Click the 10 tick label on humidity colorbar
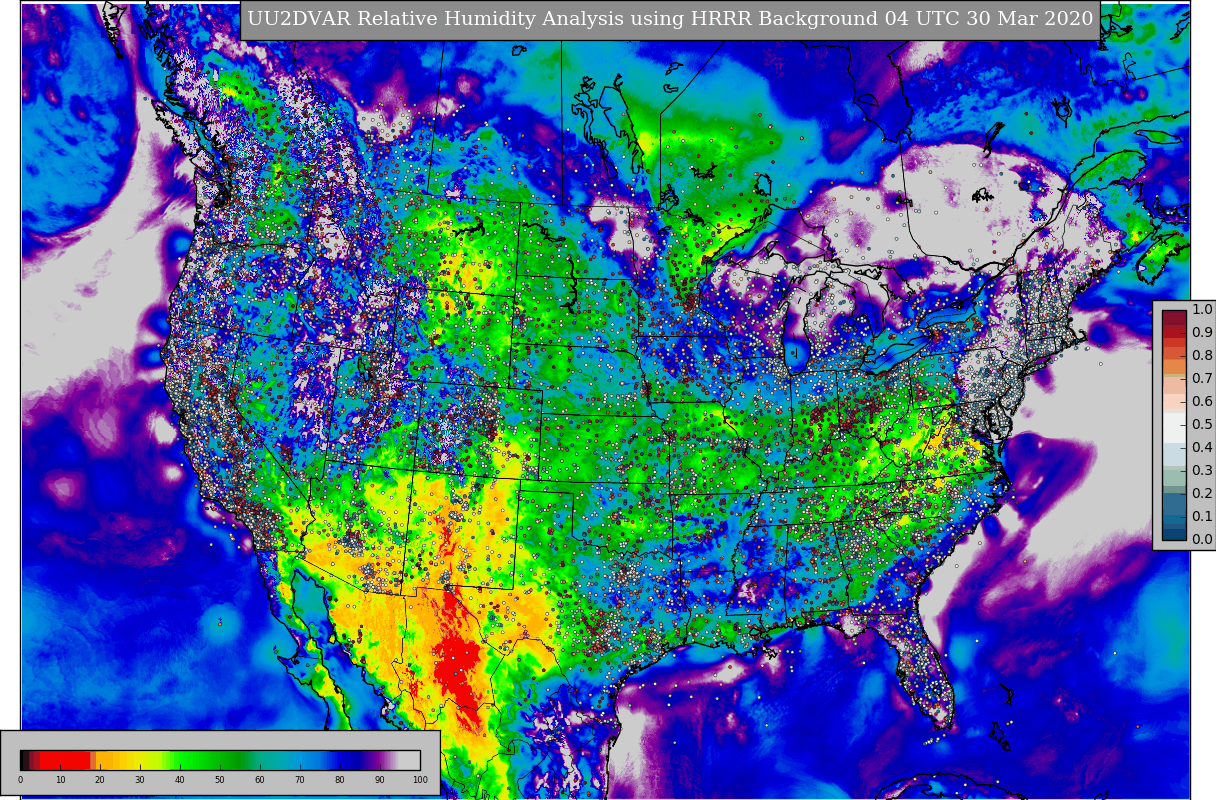 point(60,780)
